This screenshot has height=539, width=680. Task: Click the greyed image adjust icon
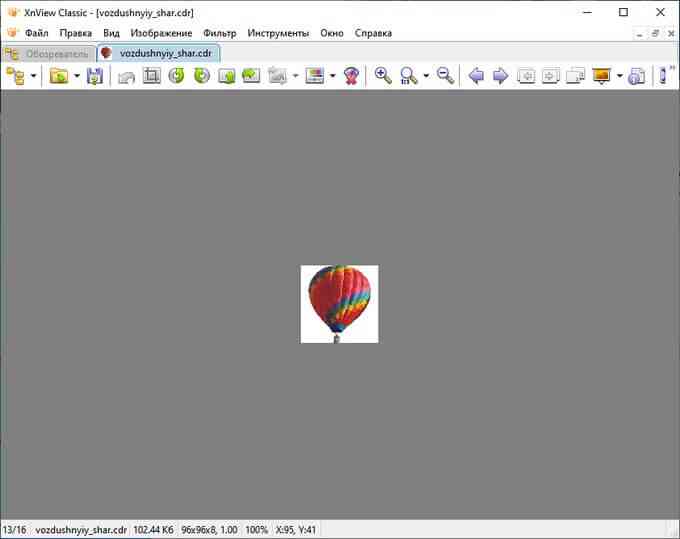click(278, 76)
